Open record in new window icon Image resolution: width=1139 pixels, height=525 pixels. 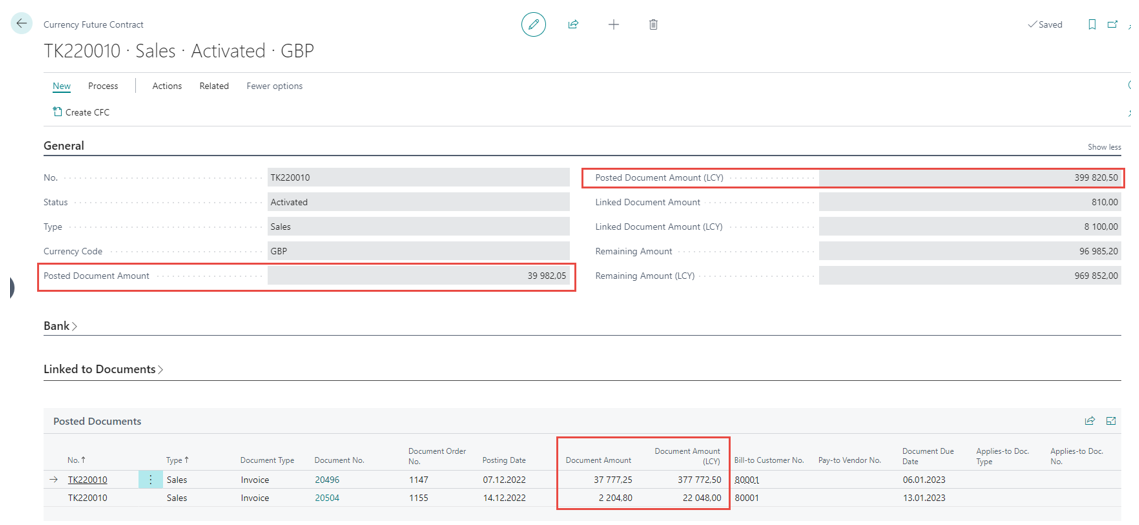pyautogui.click(x=1112, y=25)
